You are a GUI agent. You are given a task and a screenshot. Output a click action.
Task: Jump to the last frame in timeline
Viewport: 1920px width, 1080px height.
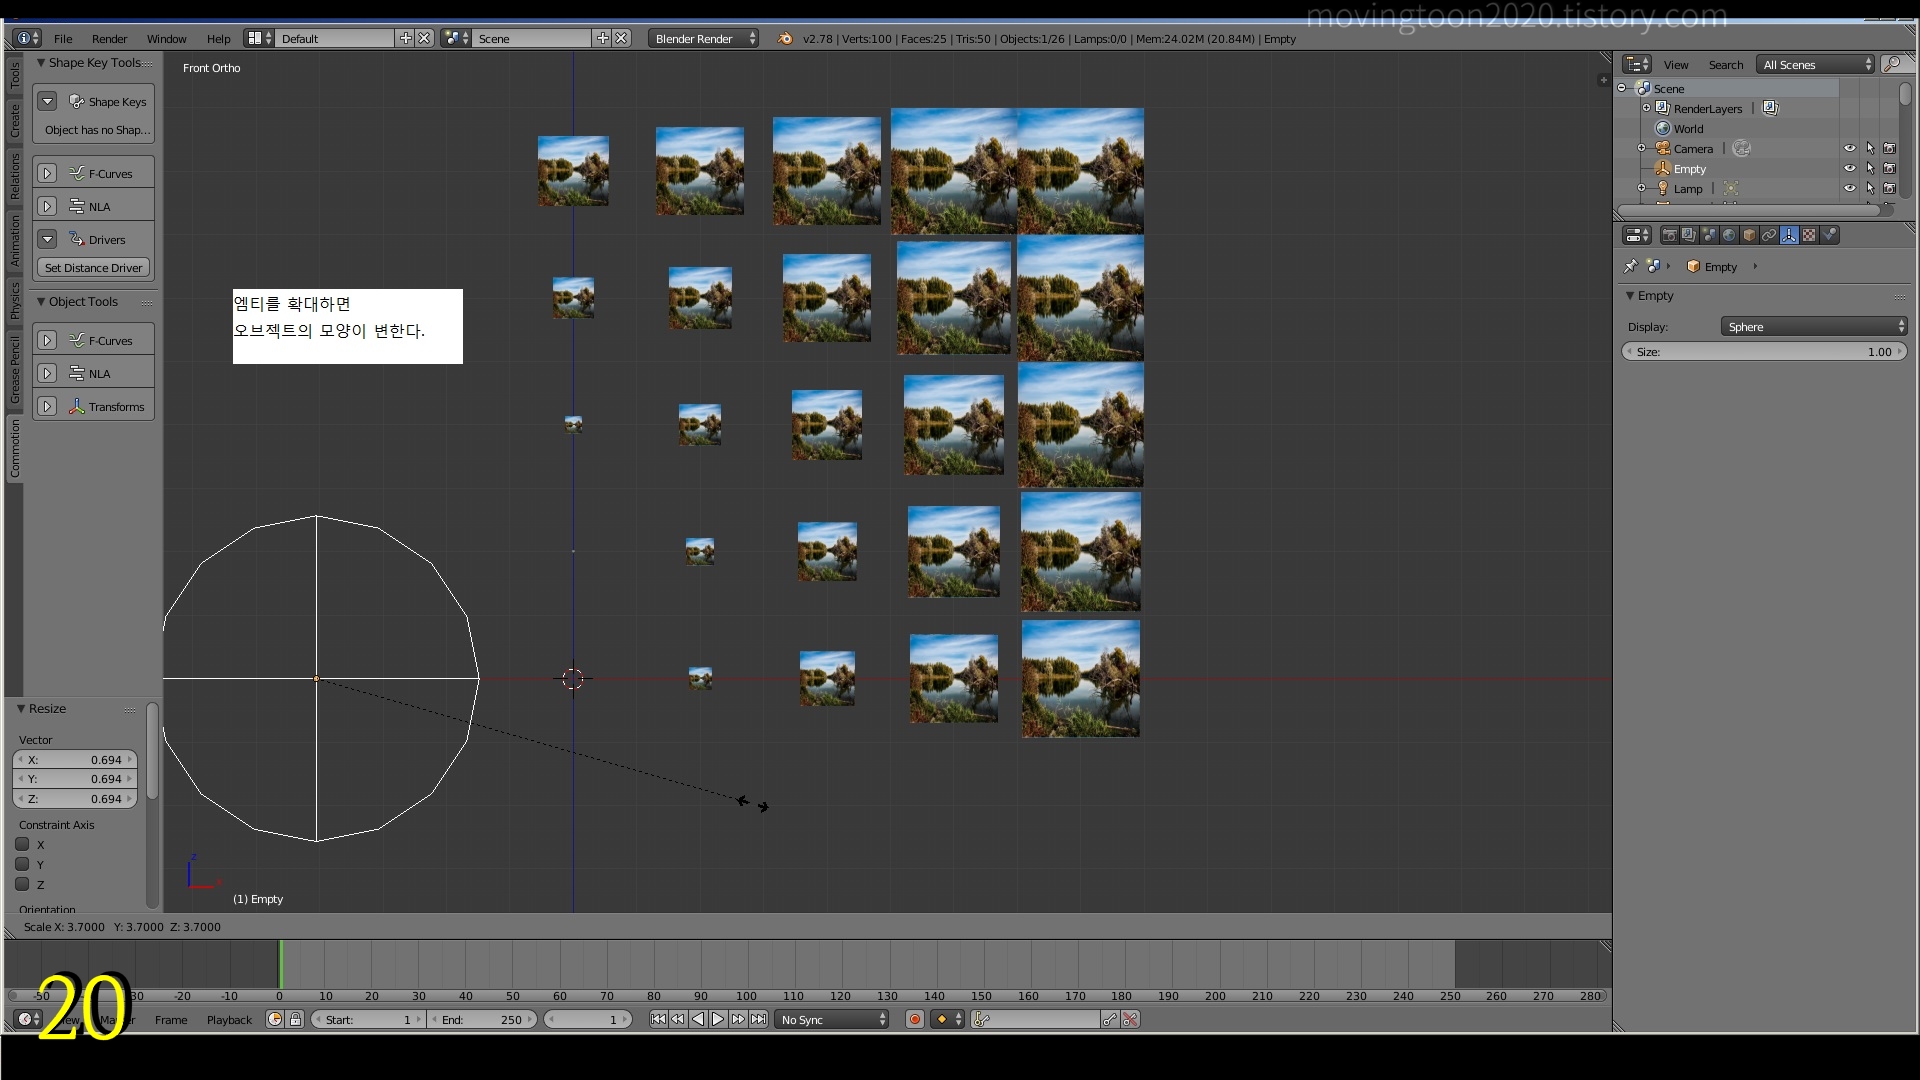point(758,1019)
